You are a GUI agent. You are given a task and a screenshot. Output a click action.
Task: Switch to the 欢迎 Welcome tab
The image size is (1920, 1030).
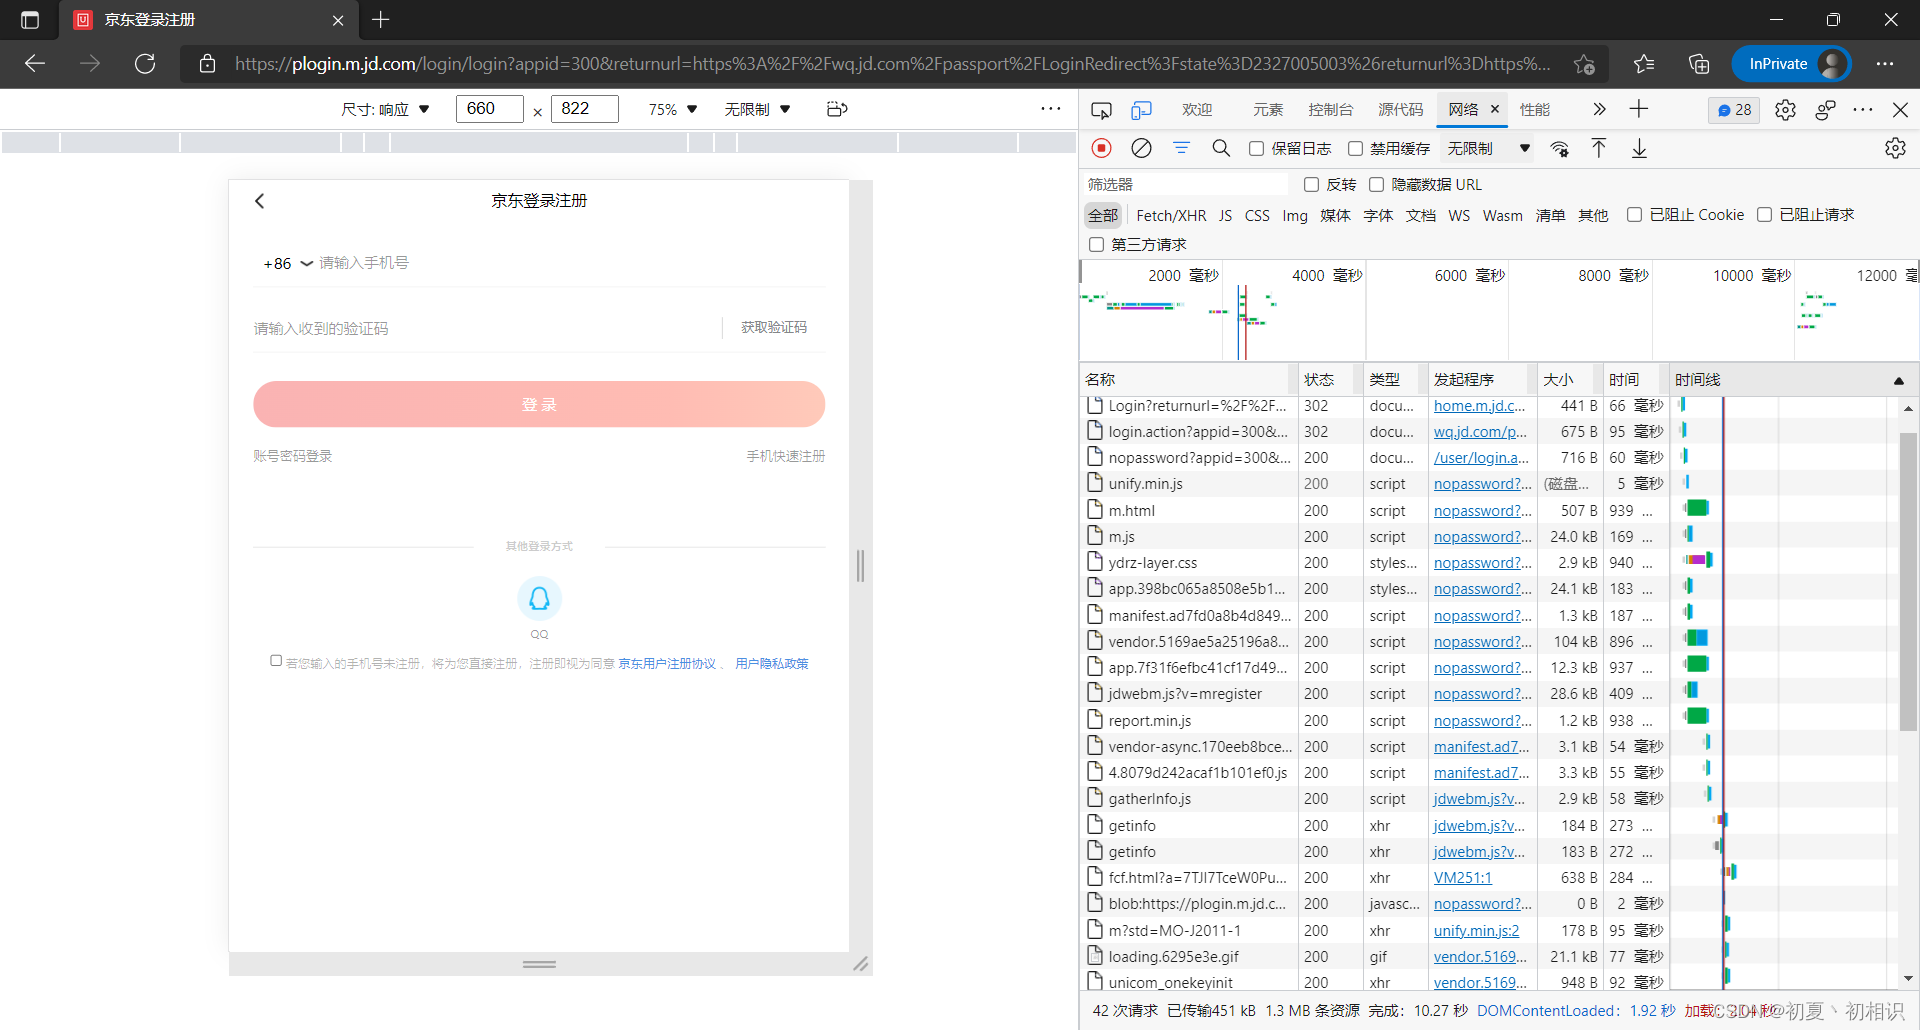[x=1197, y=110]
